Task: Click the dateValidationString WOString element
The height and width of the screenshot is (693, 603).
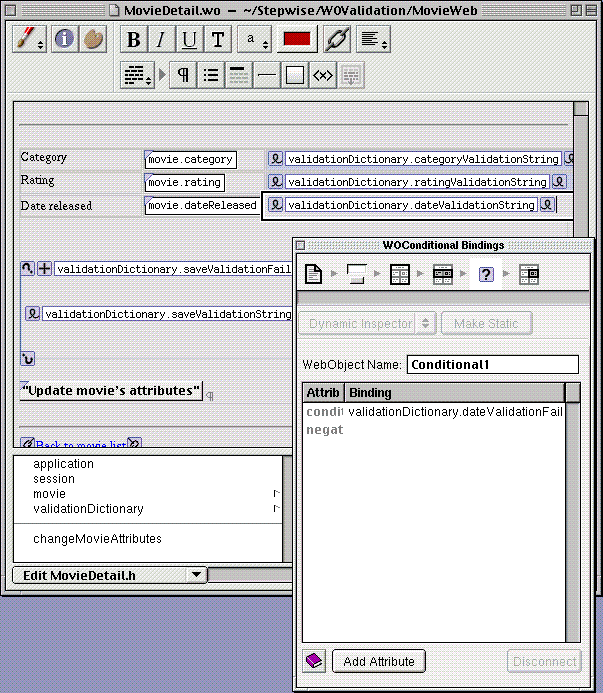Action: [x=411, y=205]
